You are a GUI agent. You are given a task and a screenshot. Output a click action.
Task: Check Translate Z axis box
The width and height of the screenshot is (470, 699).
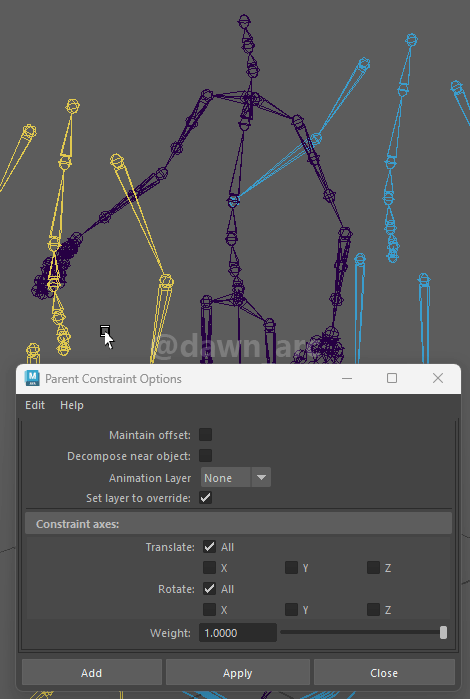[373, 567]
